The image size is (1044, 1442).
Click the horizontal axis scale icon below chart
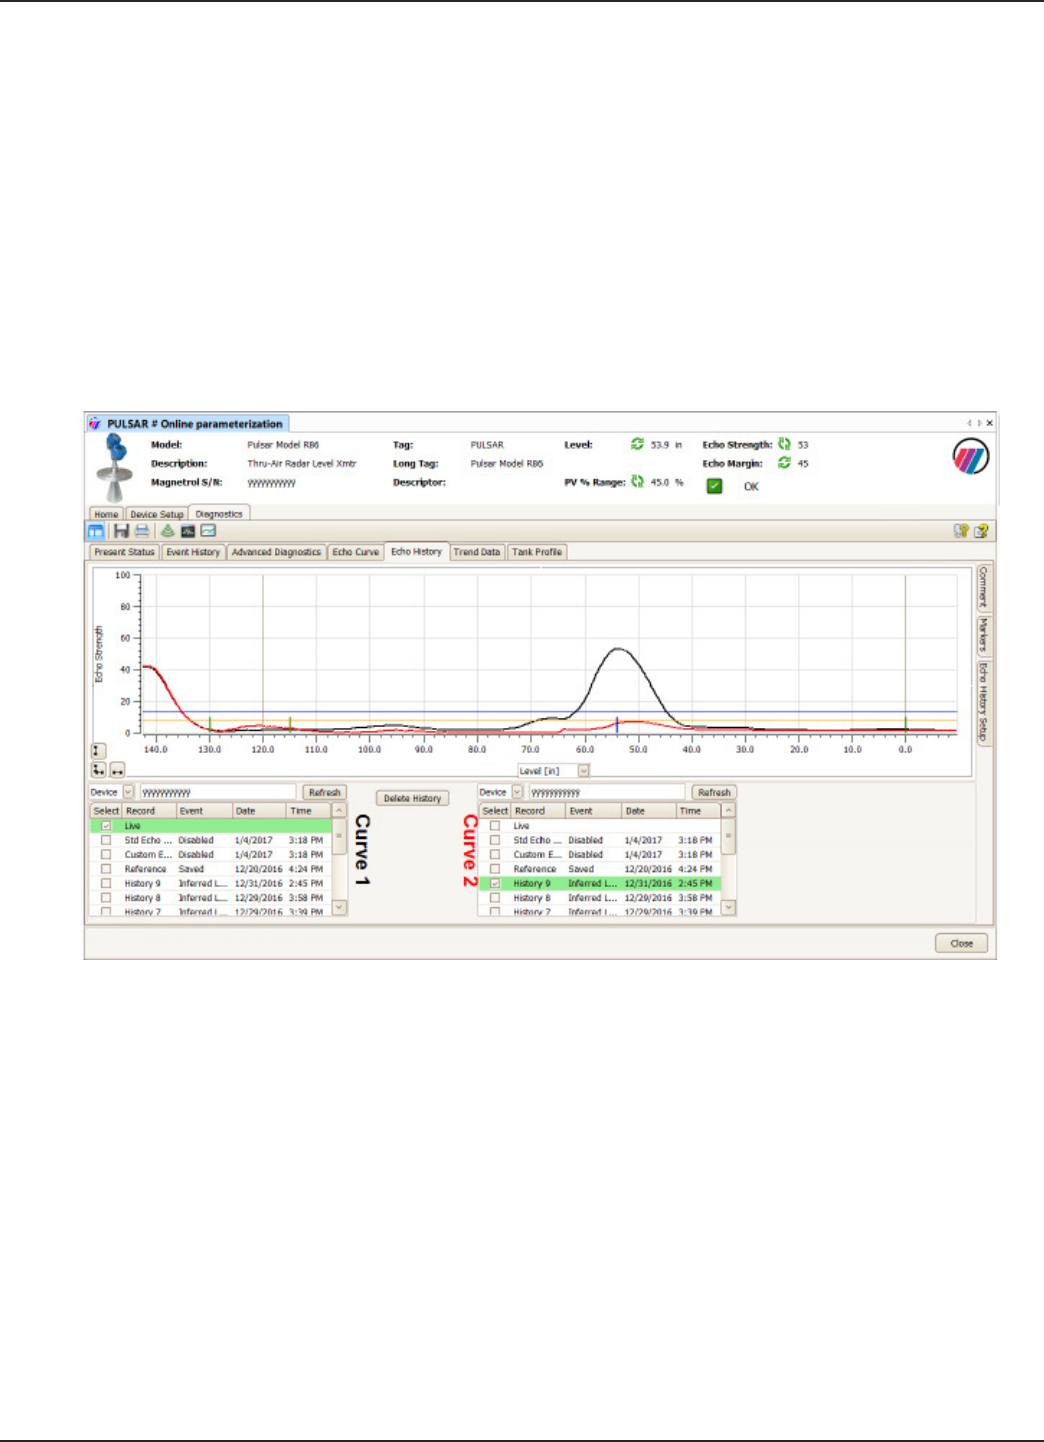tap(117, 770)
